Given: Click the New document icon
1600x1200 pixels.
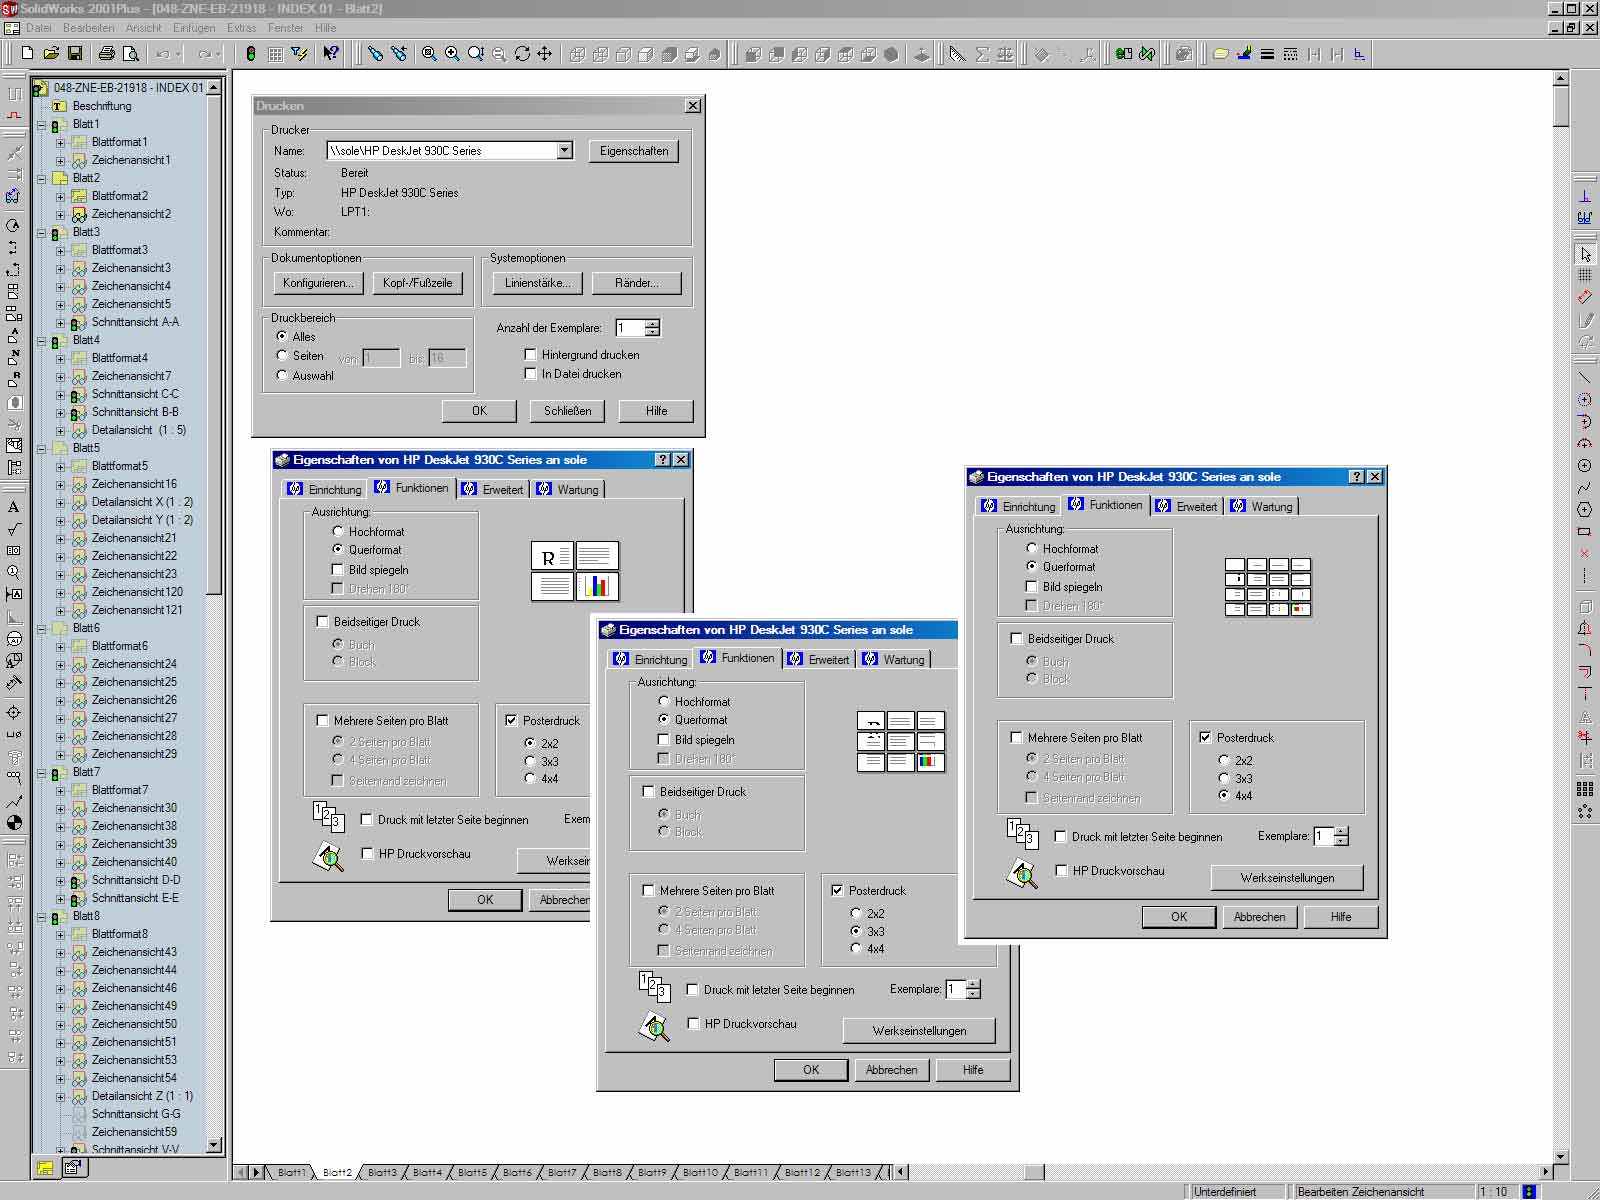Looking at the screenshot, I should click(x=27, y=54).
